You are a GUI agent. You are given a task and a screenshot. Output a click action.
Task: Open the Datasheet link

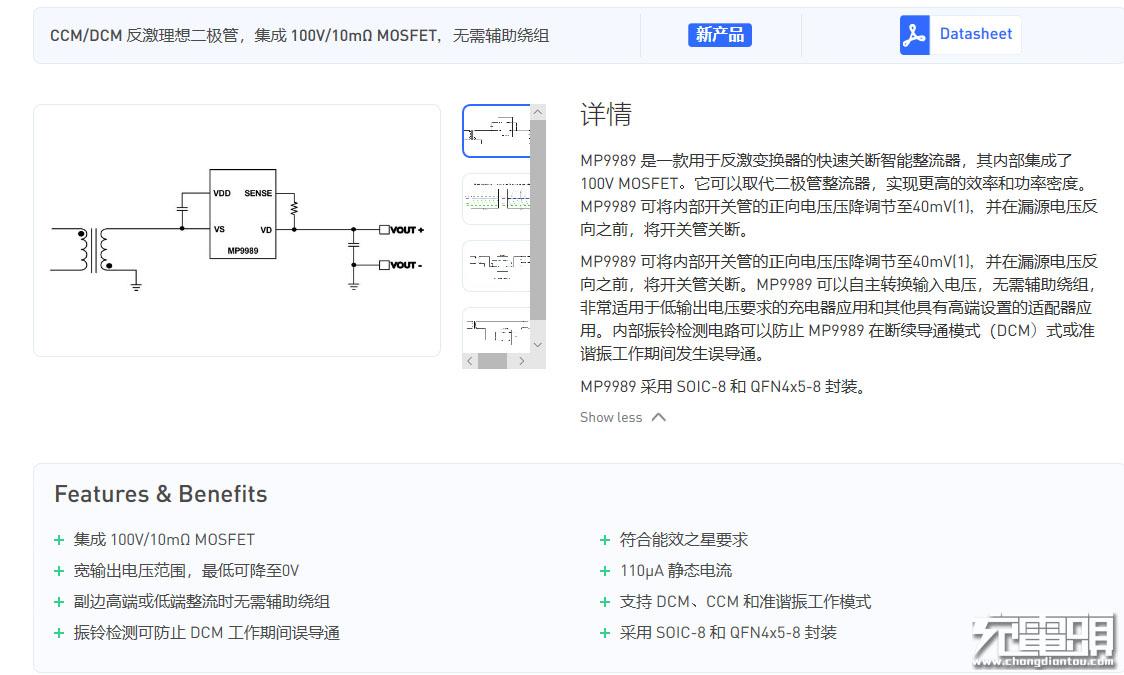point(975,34)
